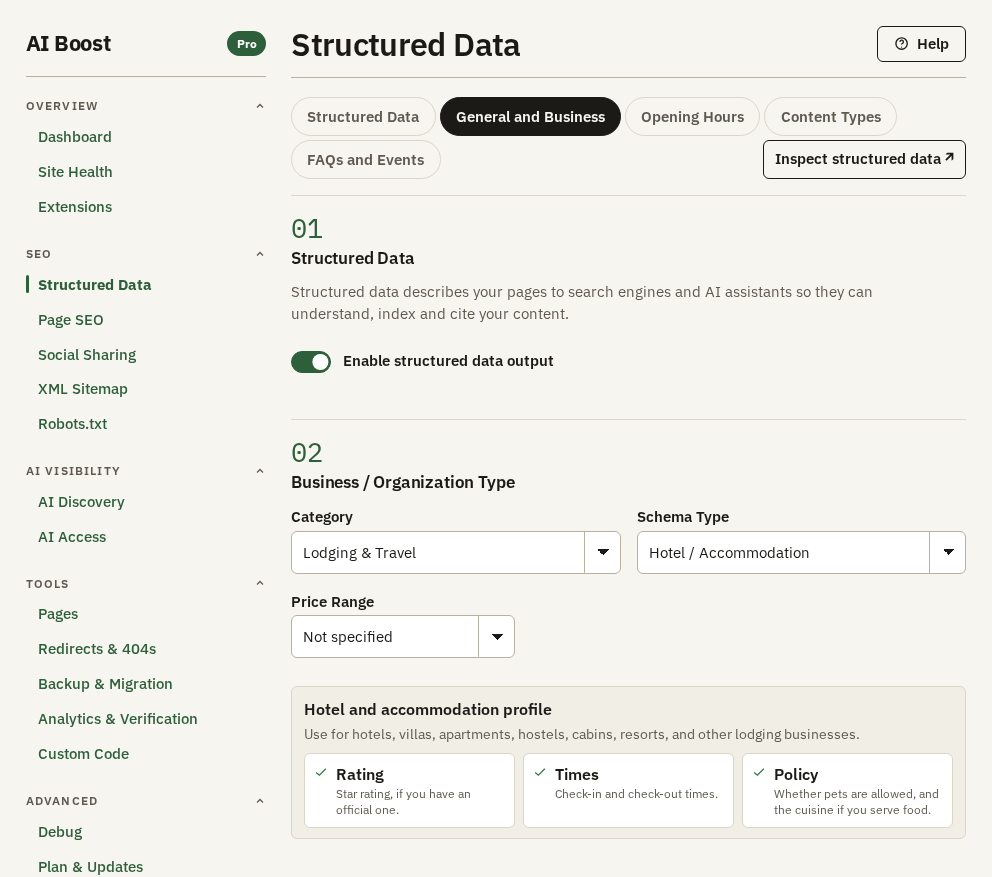Collapse the Overview section chevron

click(259, 106)
